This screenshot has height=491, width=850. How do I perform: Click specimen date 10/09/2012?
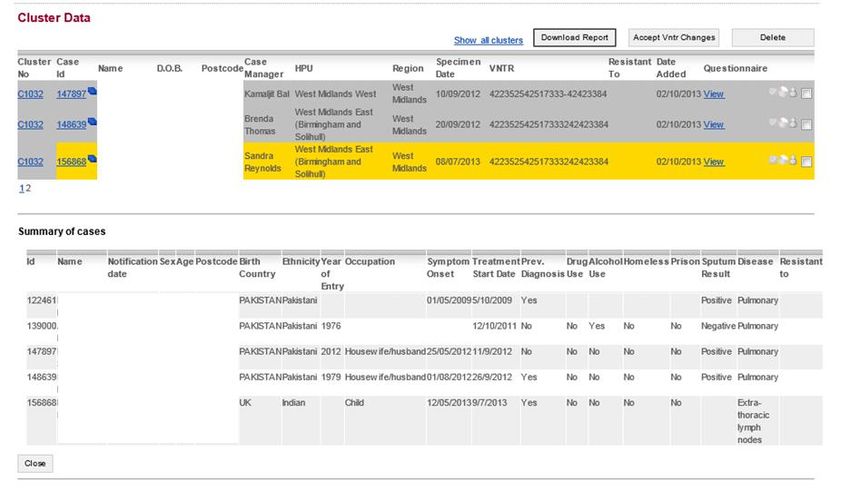[458, 94]
